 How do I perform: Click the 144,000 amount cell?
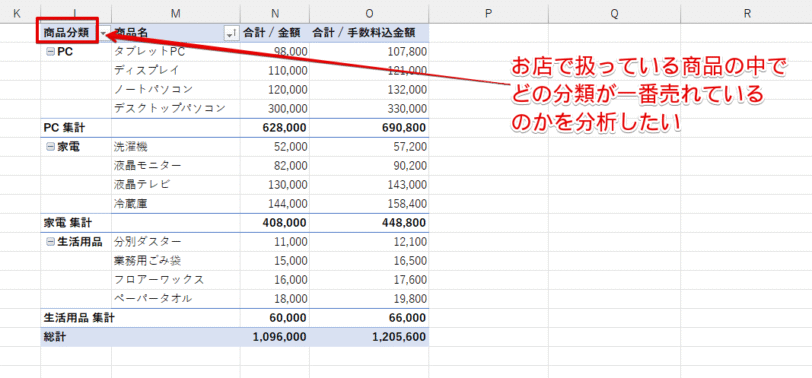coord(274,204)
